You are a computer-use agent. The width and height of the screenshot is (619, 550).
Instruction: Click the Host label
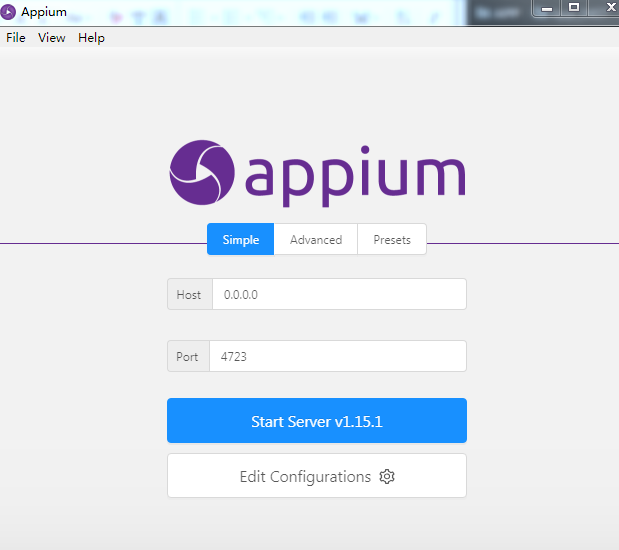(190, 294)
